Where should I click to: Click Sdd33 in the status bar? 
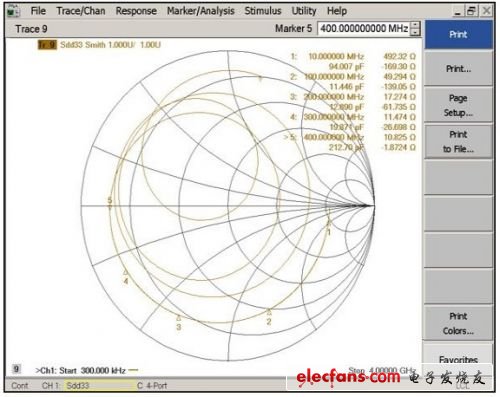click(x=78, y=386)
